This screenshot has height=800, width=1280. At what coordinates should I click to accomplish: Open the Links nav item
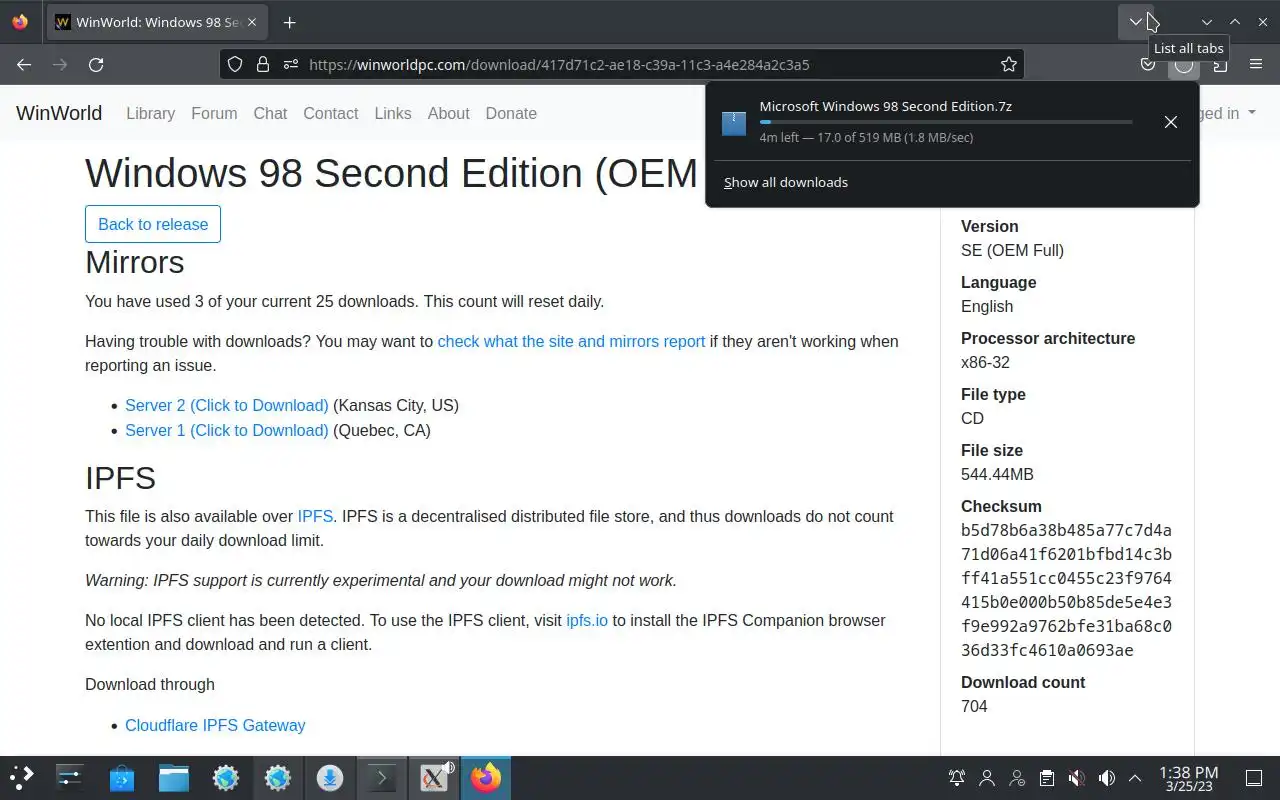(393, 113)
